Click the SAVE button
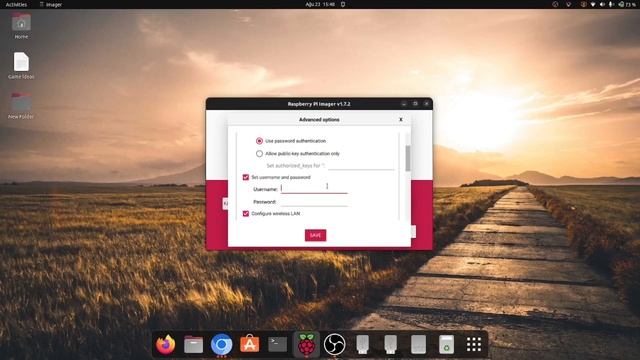The height and width of the screenshot is (360, 640). coord(316,235)
